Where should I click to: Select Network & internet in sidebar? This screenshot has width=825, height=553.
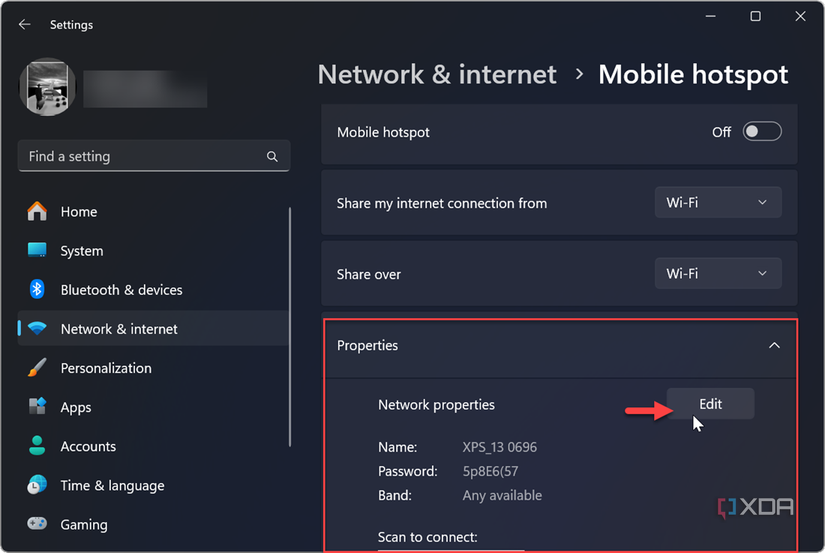pos(119,329)
